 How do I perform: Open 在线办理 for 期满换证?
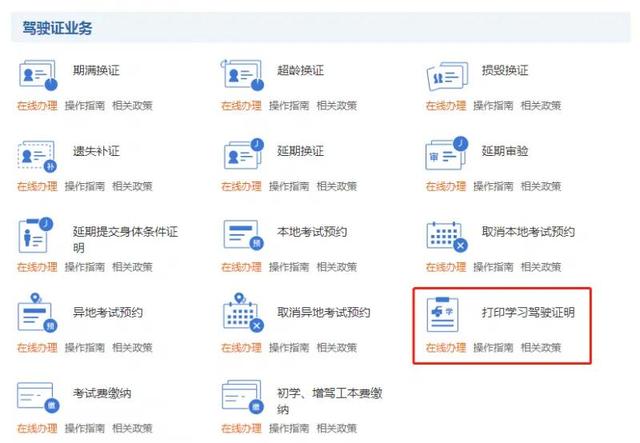(37, 106)
